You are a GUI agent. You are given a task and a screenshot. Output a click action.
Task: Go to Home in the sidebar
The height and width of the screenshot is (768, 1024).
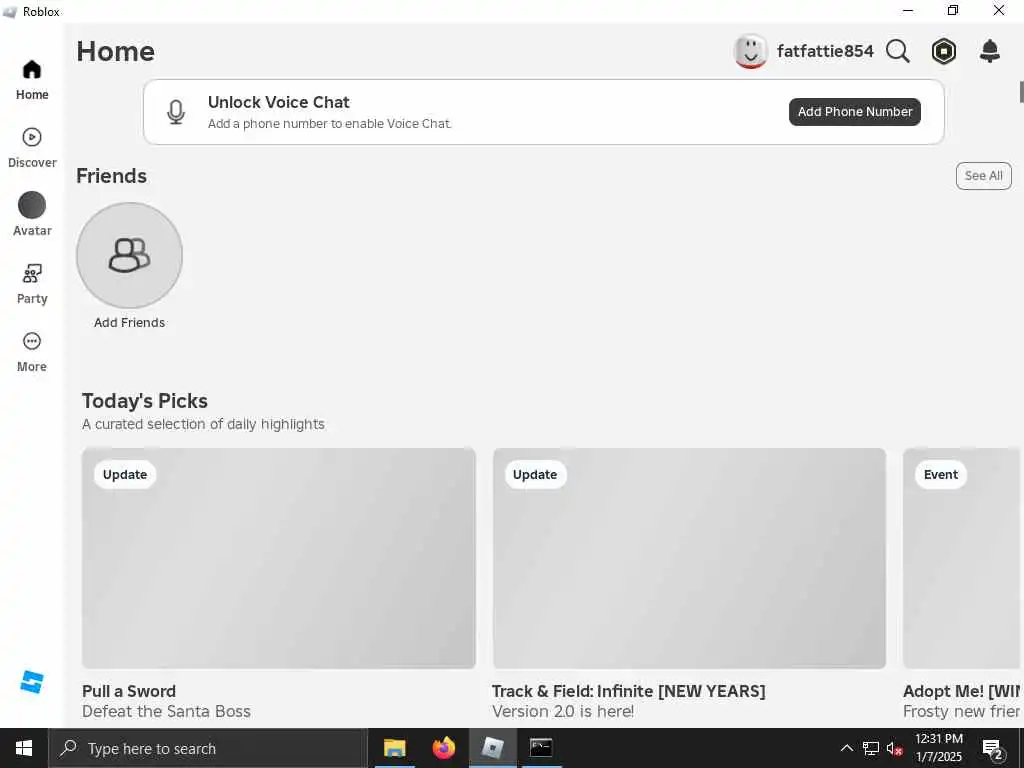tap(32, 80)
